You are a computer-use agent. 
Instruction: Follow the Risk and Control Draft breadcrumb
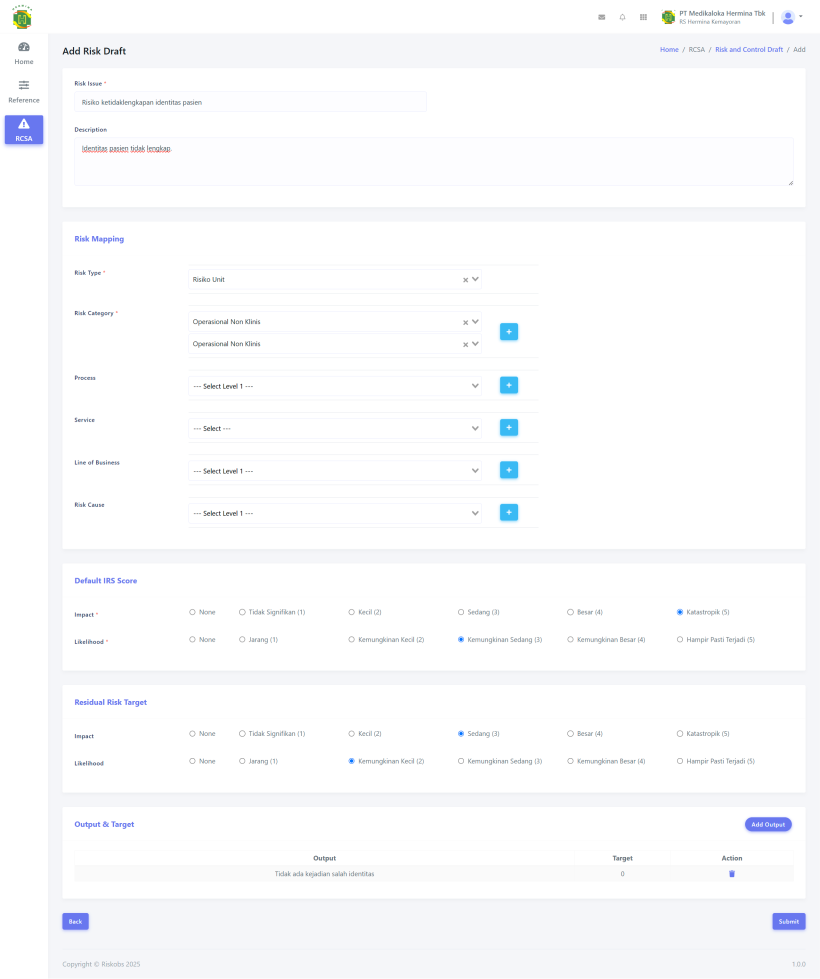coord(749,50)
